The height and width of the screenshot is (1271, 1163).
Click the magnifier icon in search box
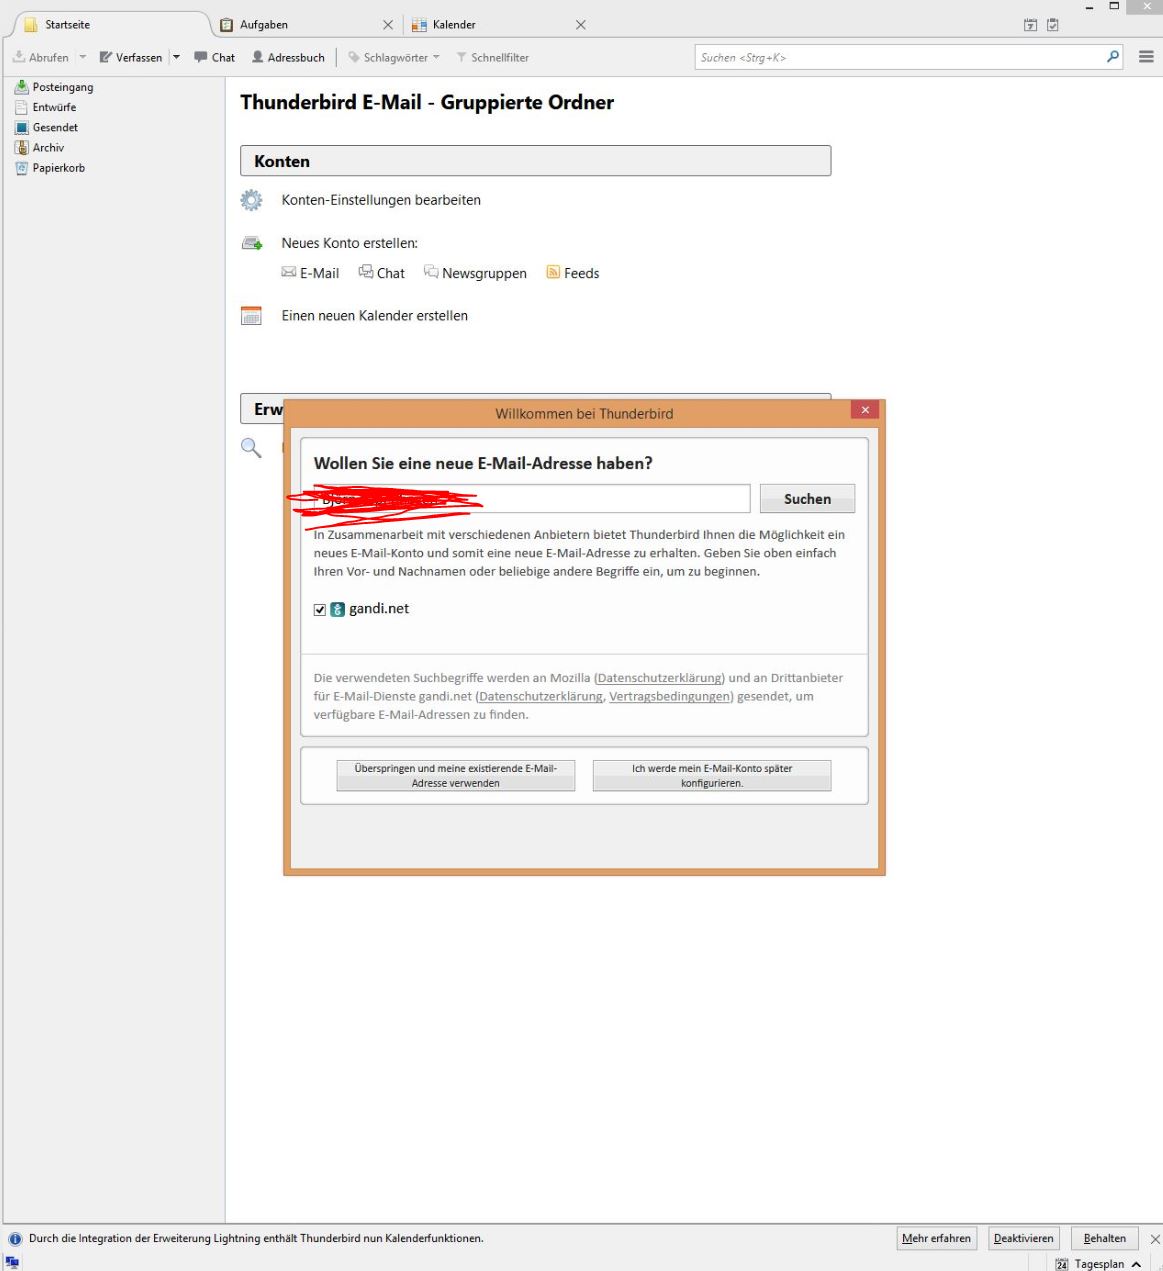pos(1113,57)
